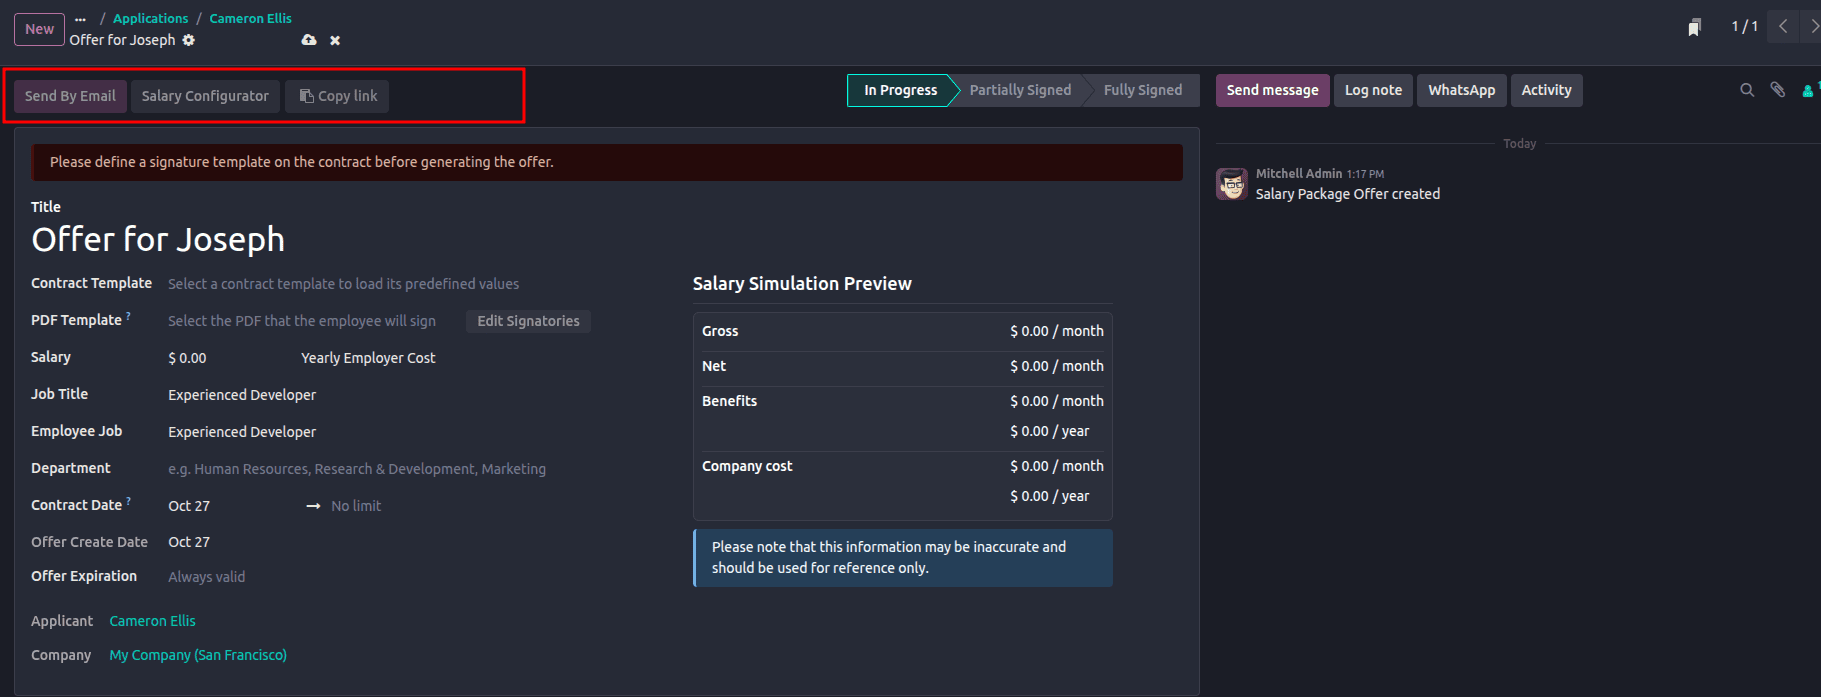Click Send message in the chatter
Viewport: 1821px width, 697px height.
1272,90
